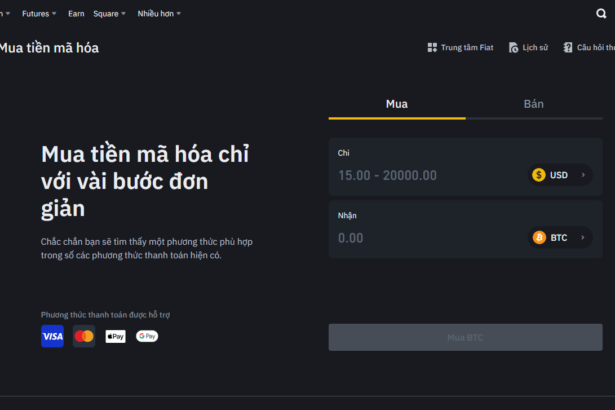This screenshot has width=615, height=410.
Task: Click the Mastercard payment logo
Action: coord(84,336)
